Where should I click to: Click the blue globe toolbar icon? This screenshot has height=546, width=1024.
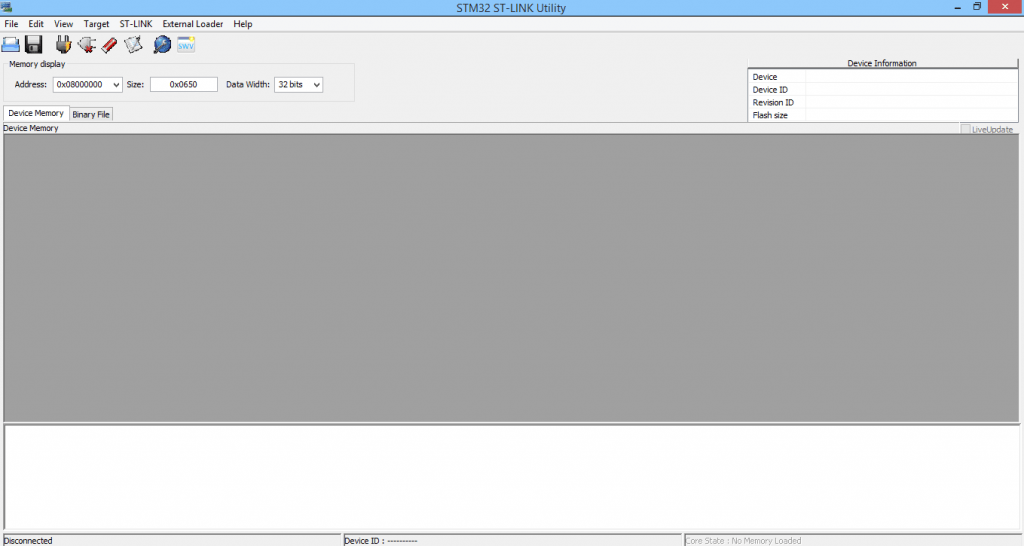point(162,44)
